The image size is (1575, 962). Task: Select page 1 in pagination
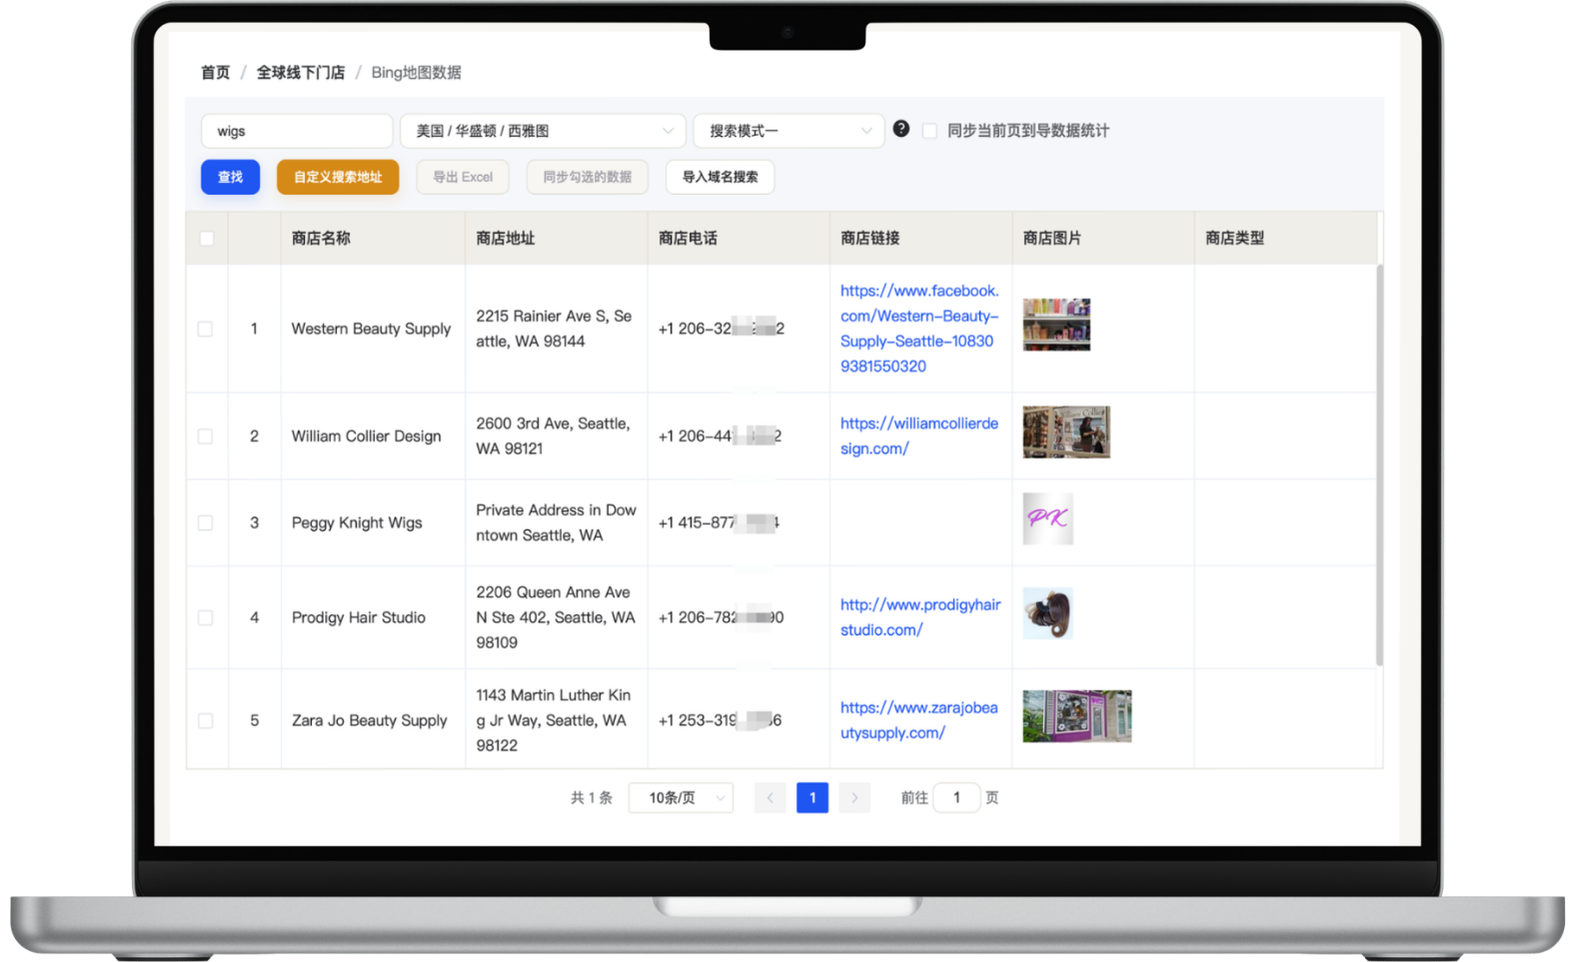812,797
